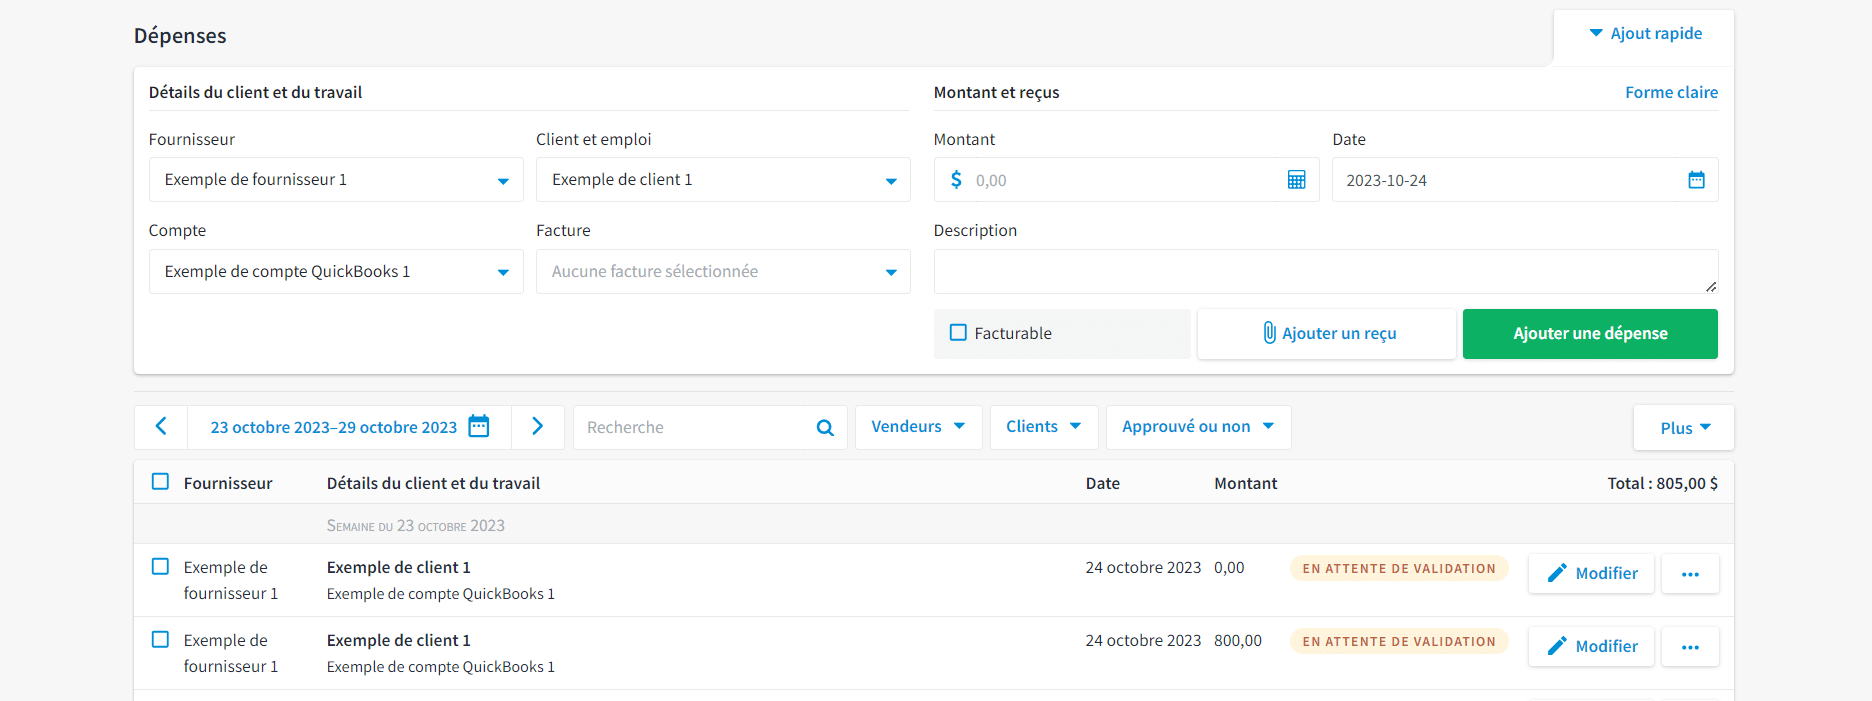
Task: Click Ajouter un reçu button
Action: click(x=1327, y=334)
